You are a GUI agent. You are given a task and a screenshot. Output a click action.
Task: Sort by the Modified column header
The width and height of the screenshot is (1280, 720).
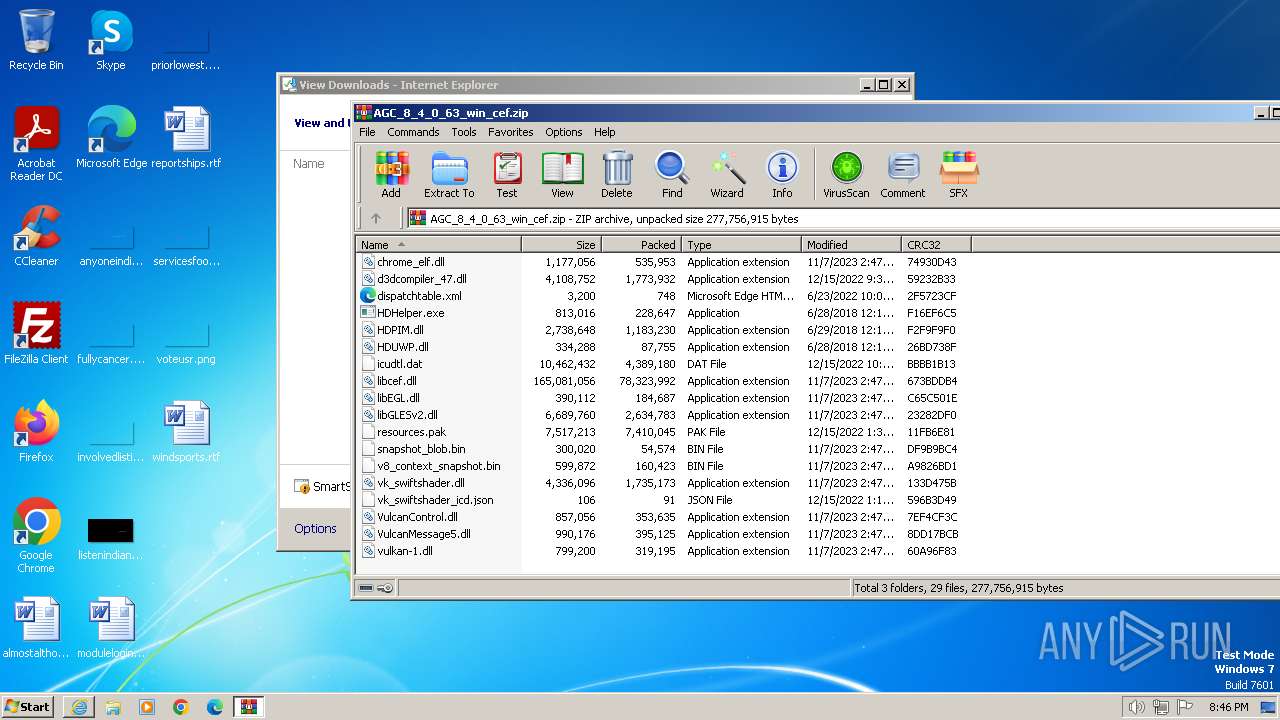tap(850, 245)
